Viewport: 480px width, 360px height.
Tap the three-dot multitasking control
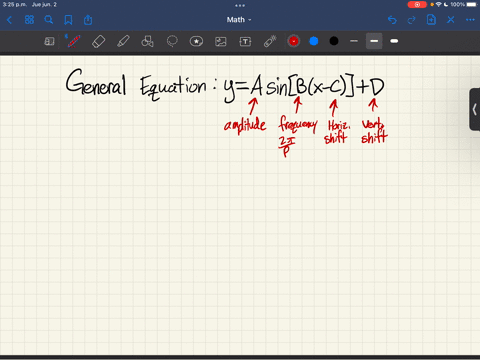pos(240,5)
